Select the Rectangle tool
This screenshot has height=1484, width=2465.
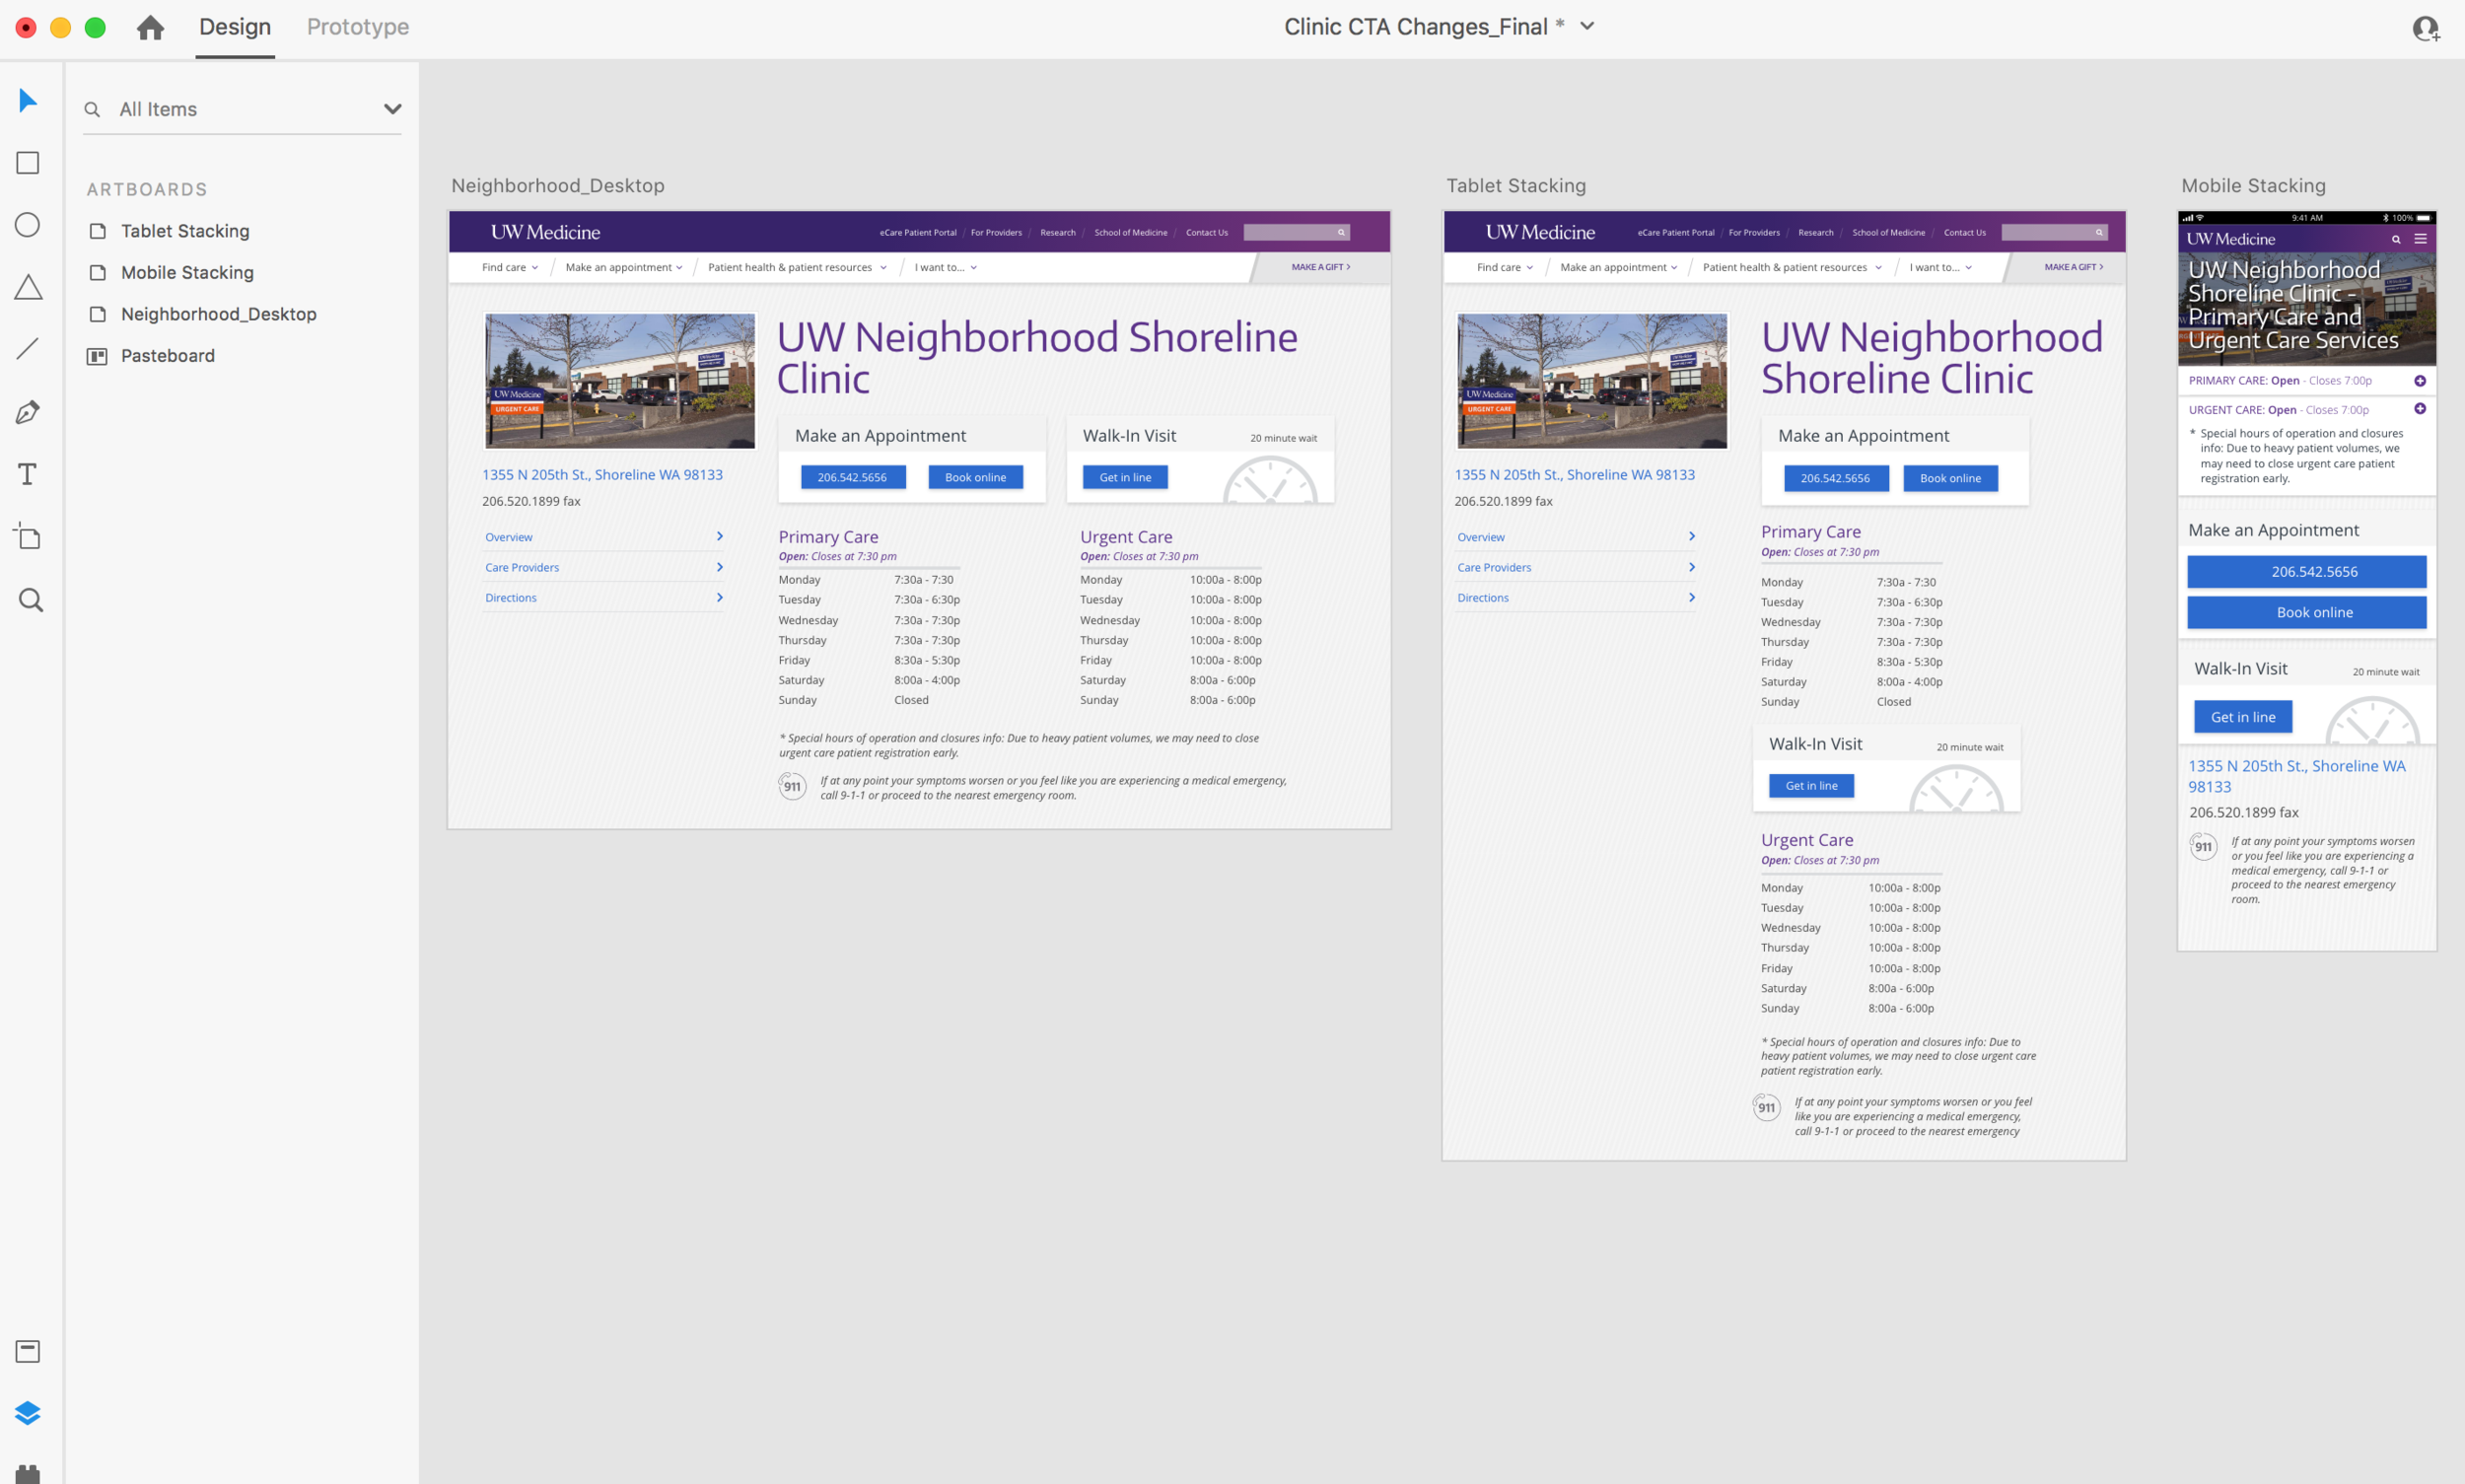pos(28,163)
